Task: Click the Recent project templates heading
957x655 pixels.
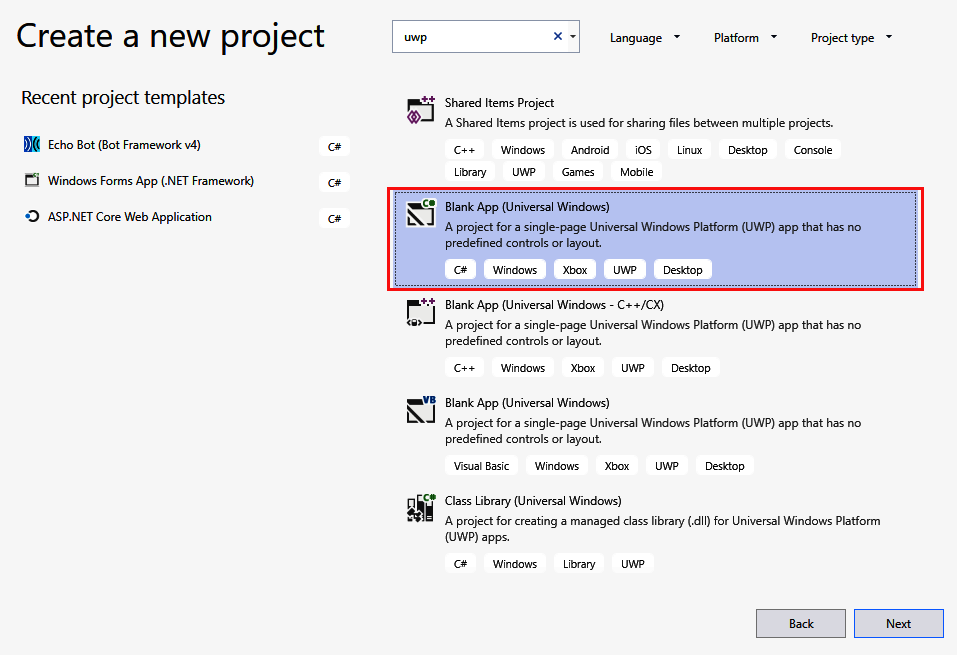Action: point(123,98)
